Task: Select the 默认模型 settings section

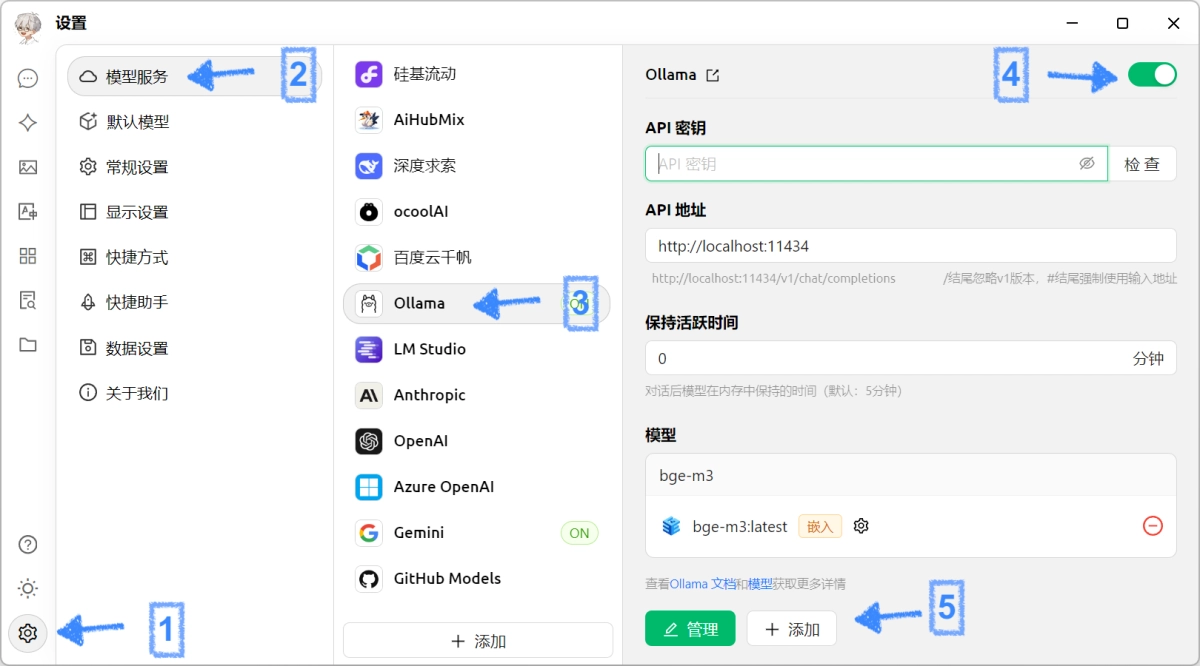Action: click(194, 122)
